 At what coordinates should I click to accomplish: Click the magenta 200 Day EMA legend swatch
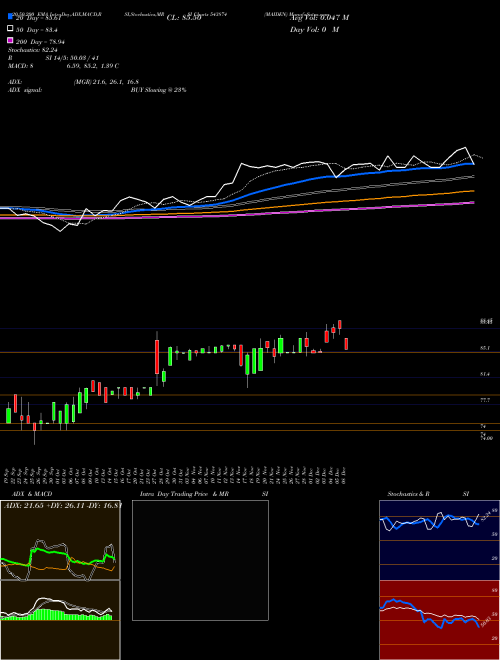[x=10, y=40]
